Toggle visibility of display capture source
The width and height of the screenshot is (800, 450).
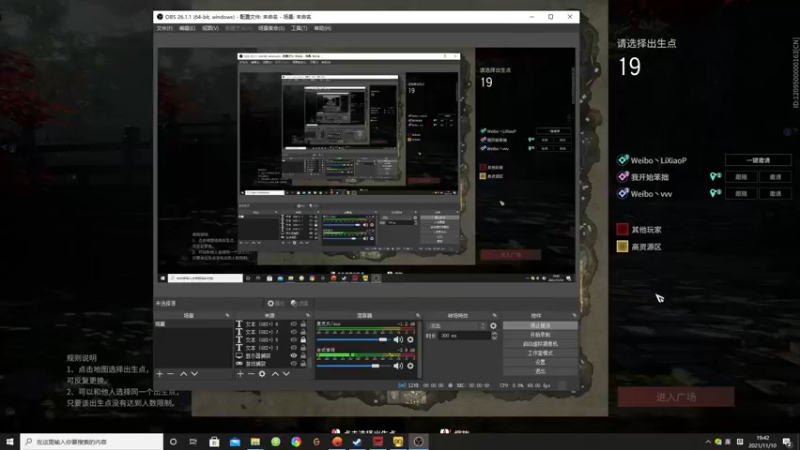tap(293, 356)
